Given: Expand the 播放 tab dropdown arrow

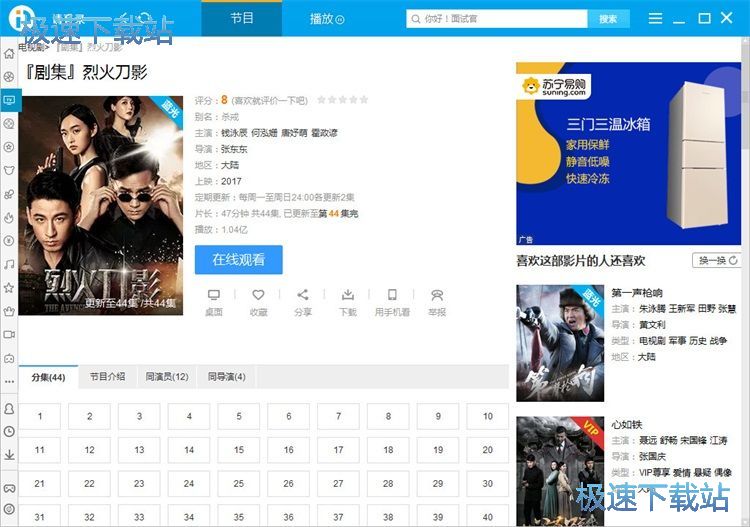Looking at the screenshot, I should coord(340,20).
